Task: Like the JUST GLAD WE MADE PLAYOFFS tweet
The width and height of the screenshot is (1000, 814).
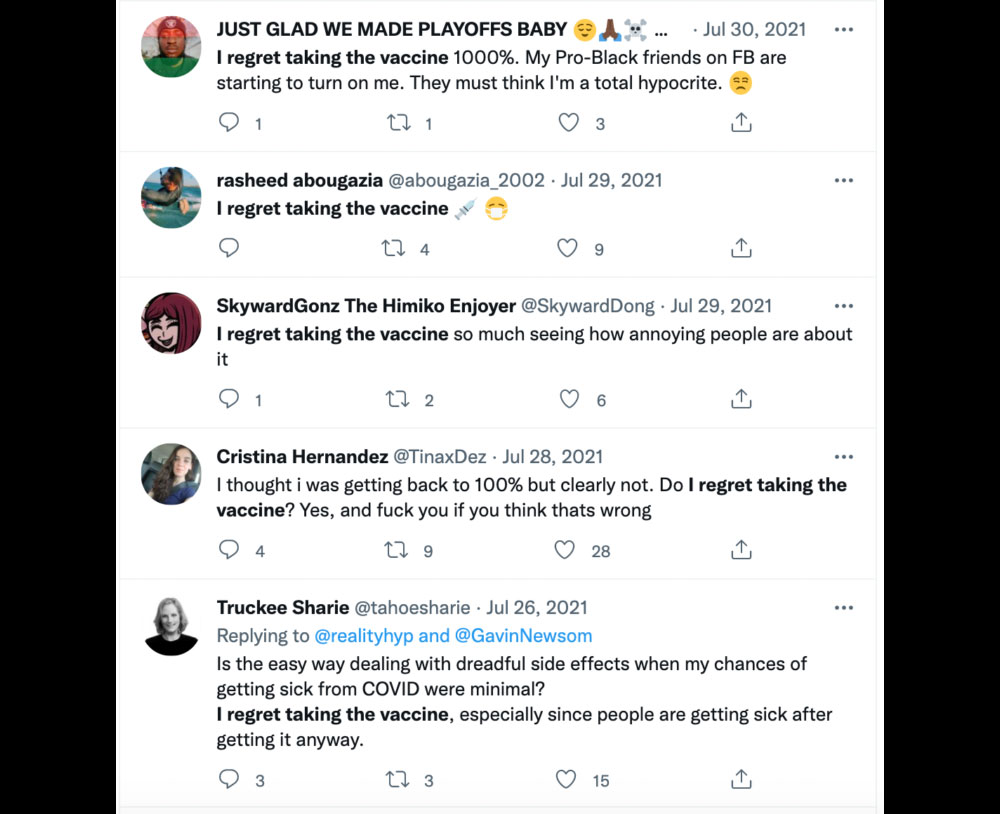Action: tap(568, 123)
